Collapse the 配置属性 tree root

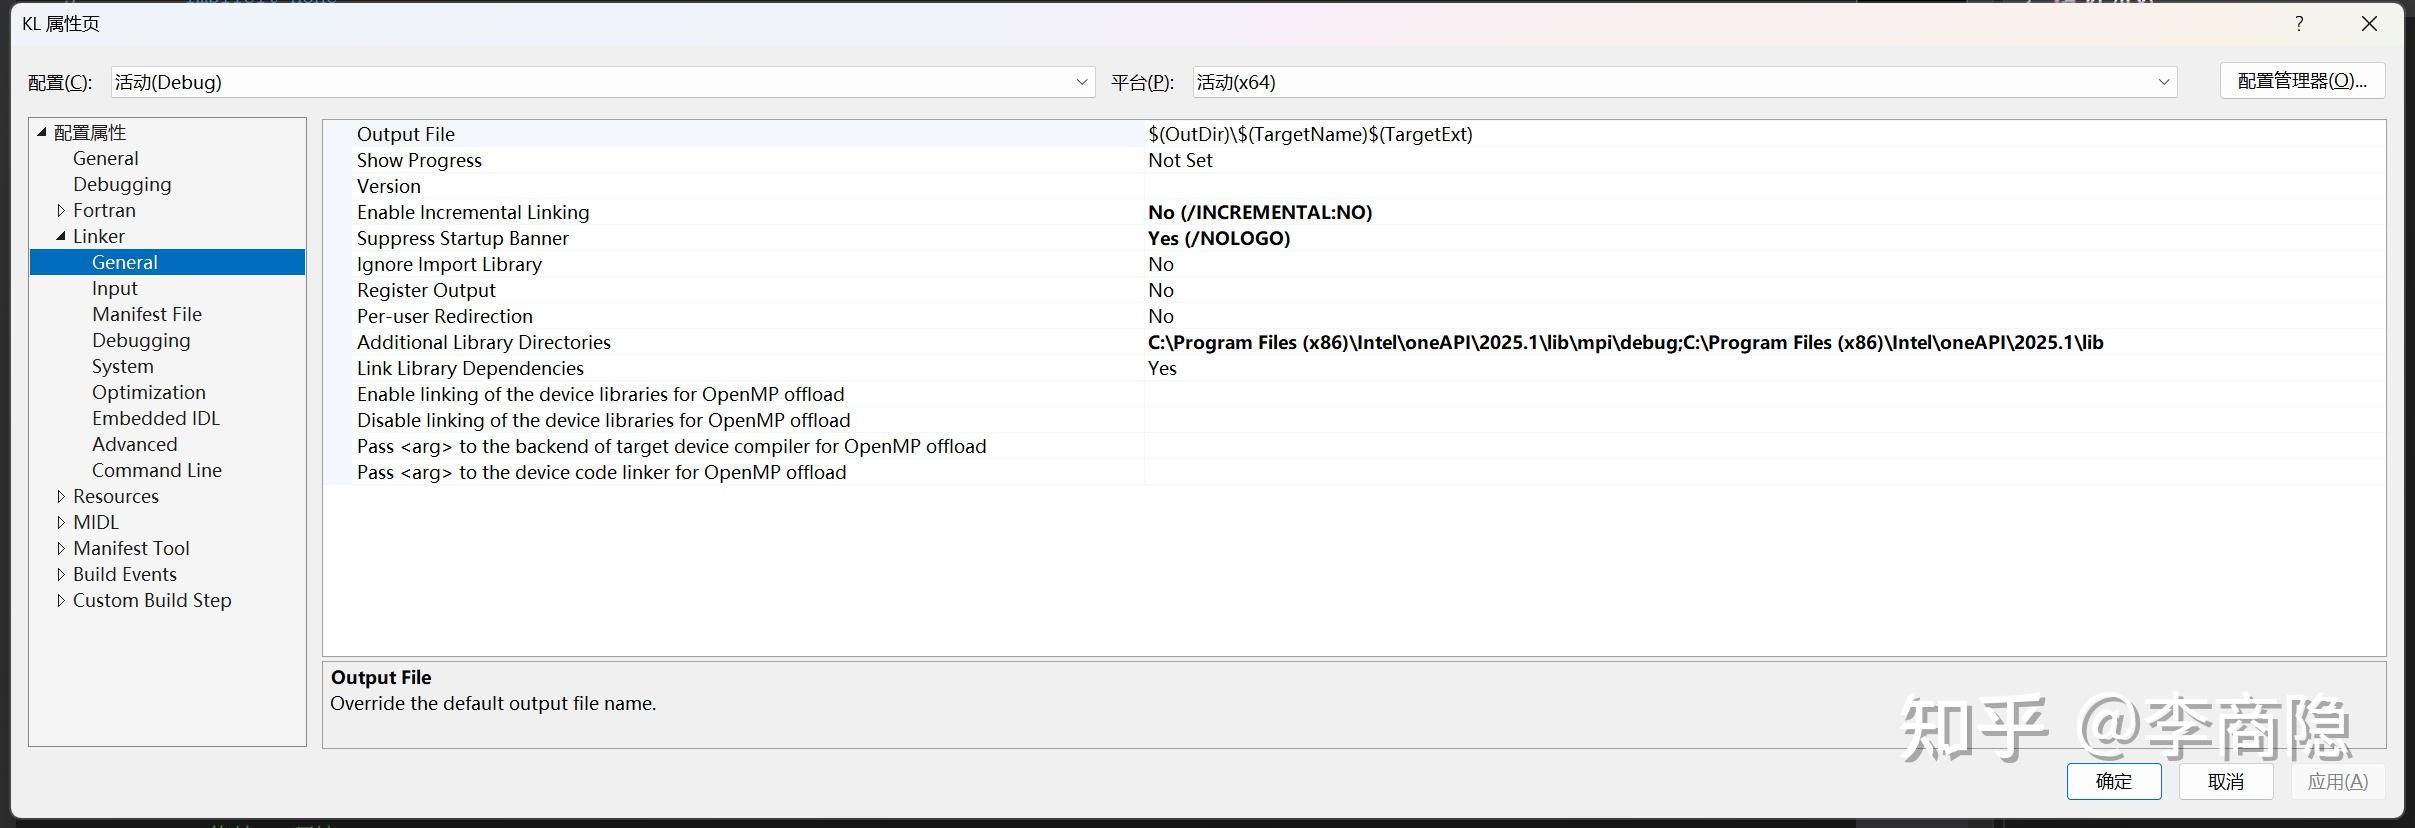coord(42,132)
